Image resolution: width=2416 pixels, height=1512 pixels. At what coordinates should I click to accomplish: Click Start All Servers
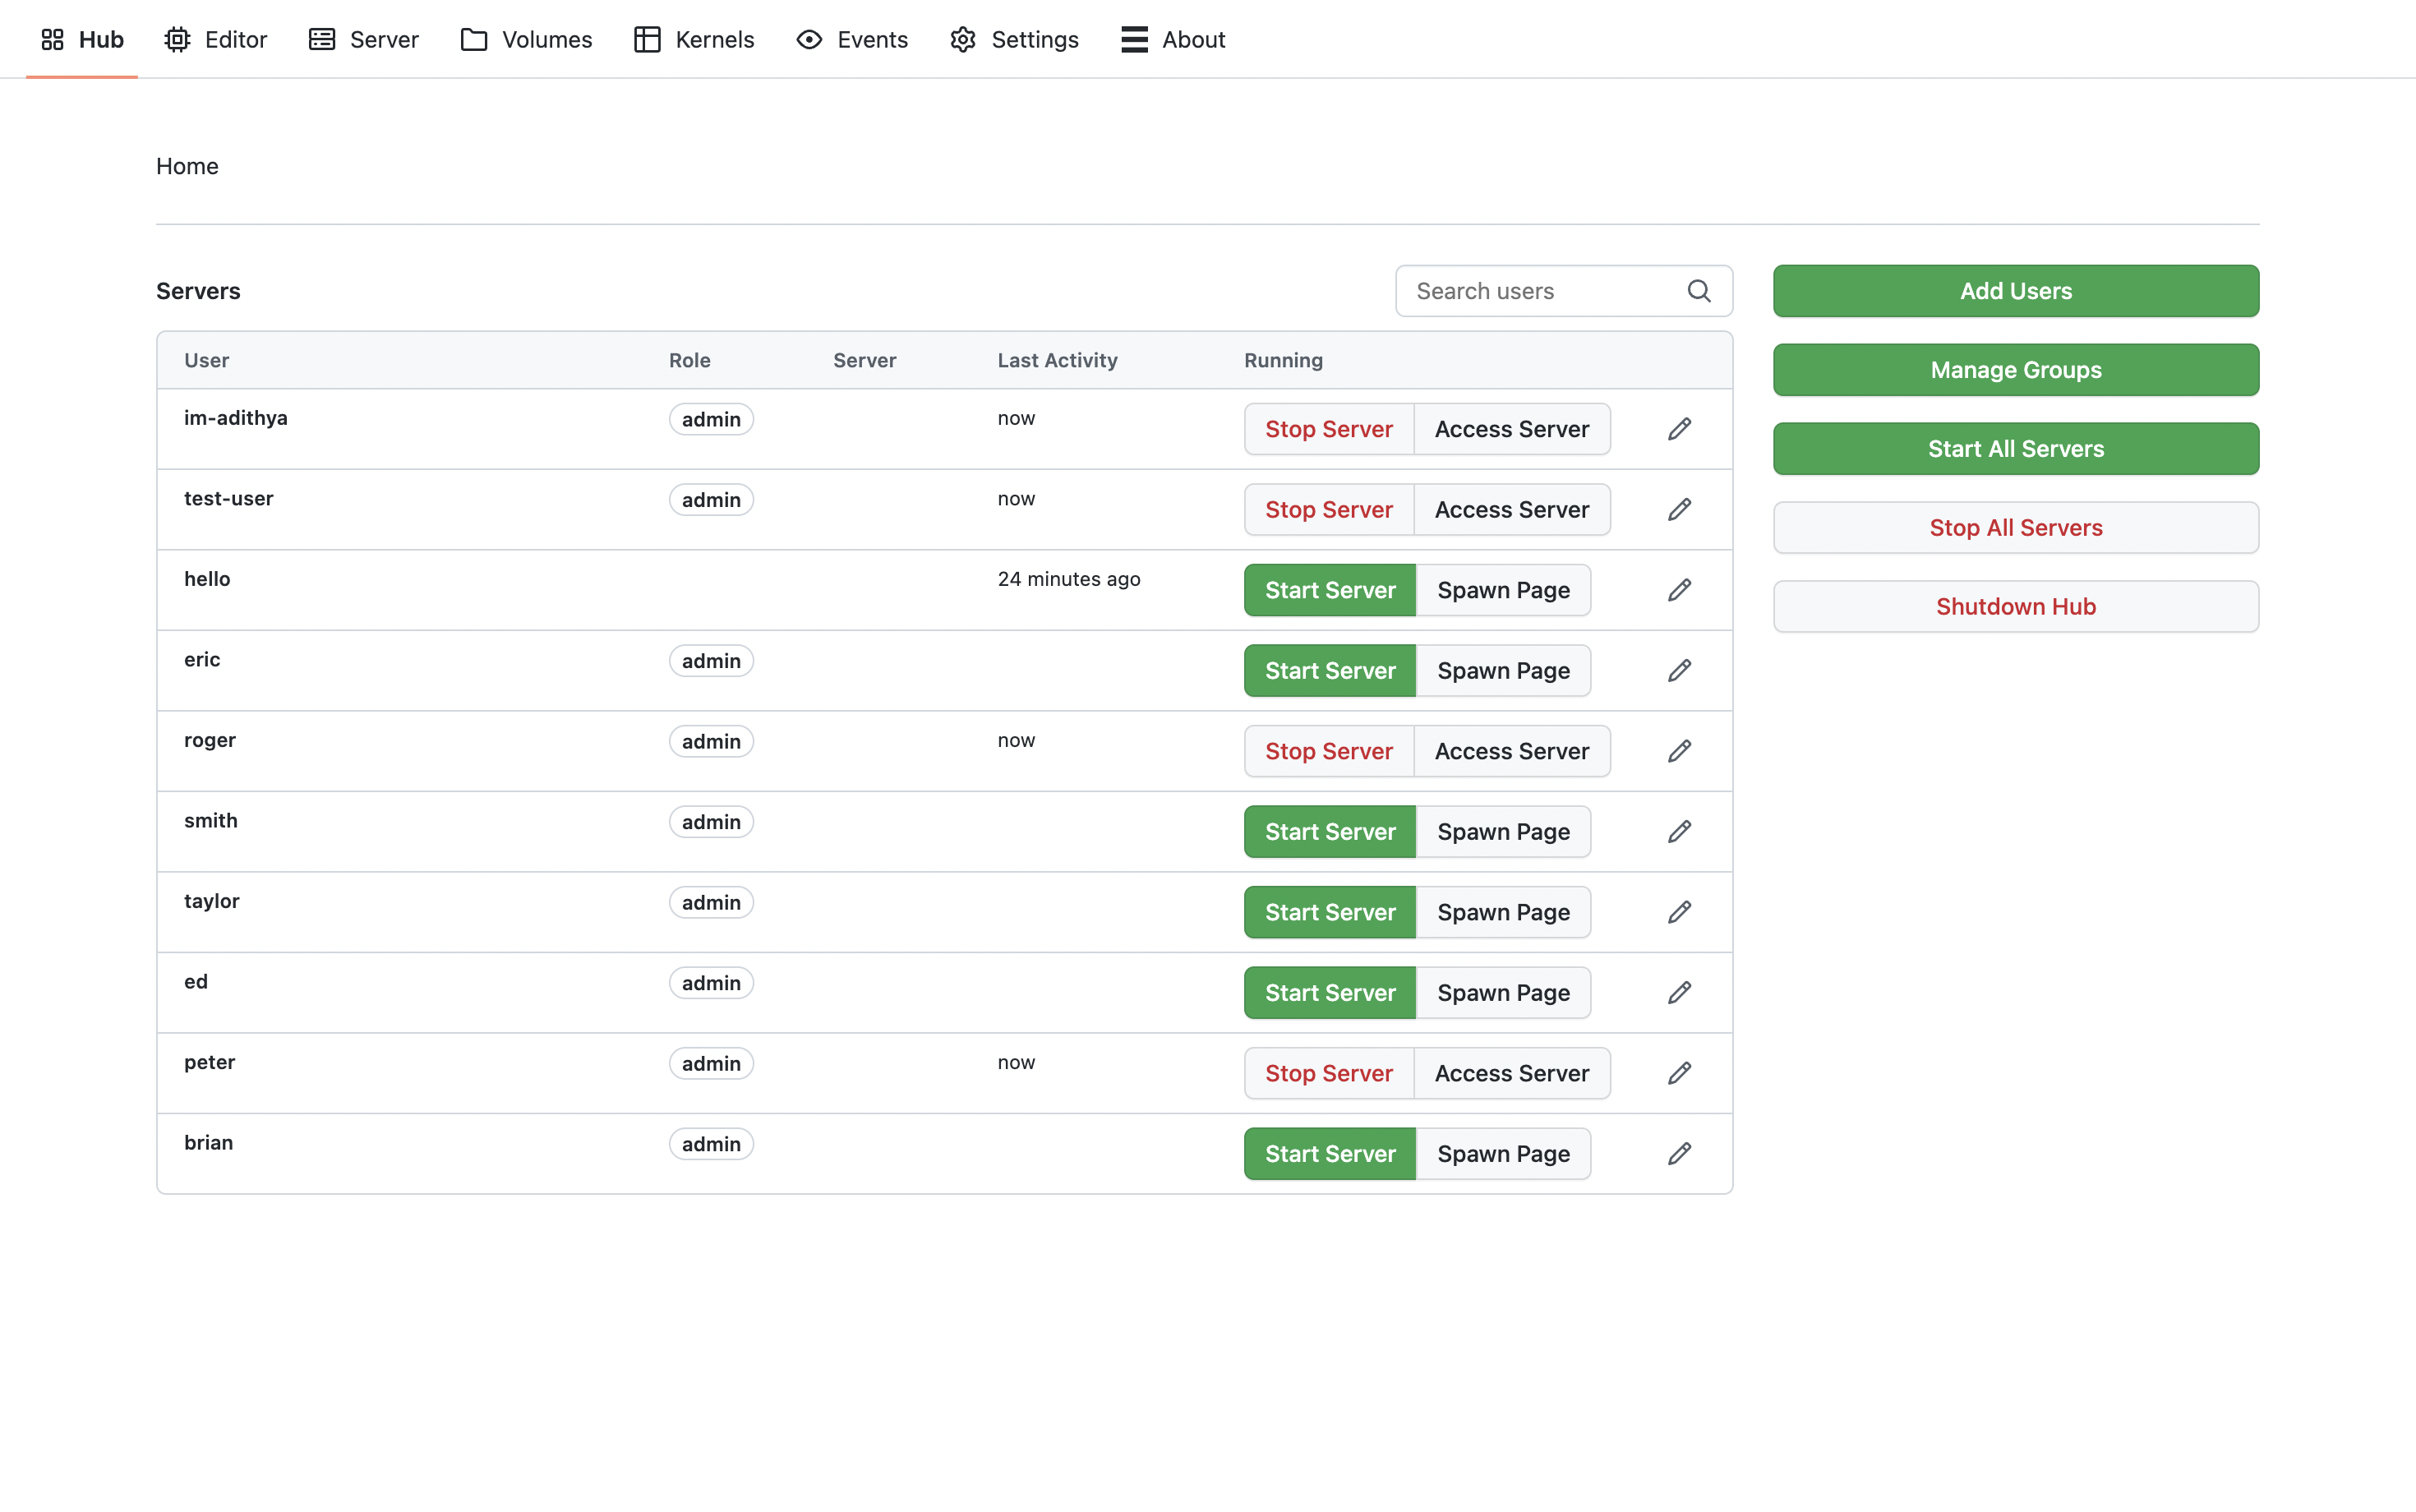coord(2015,448)
